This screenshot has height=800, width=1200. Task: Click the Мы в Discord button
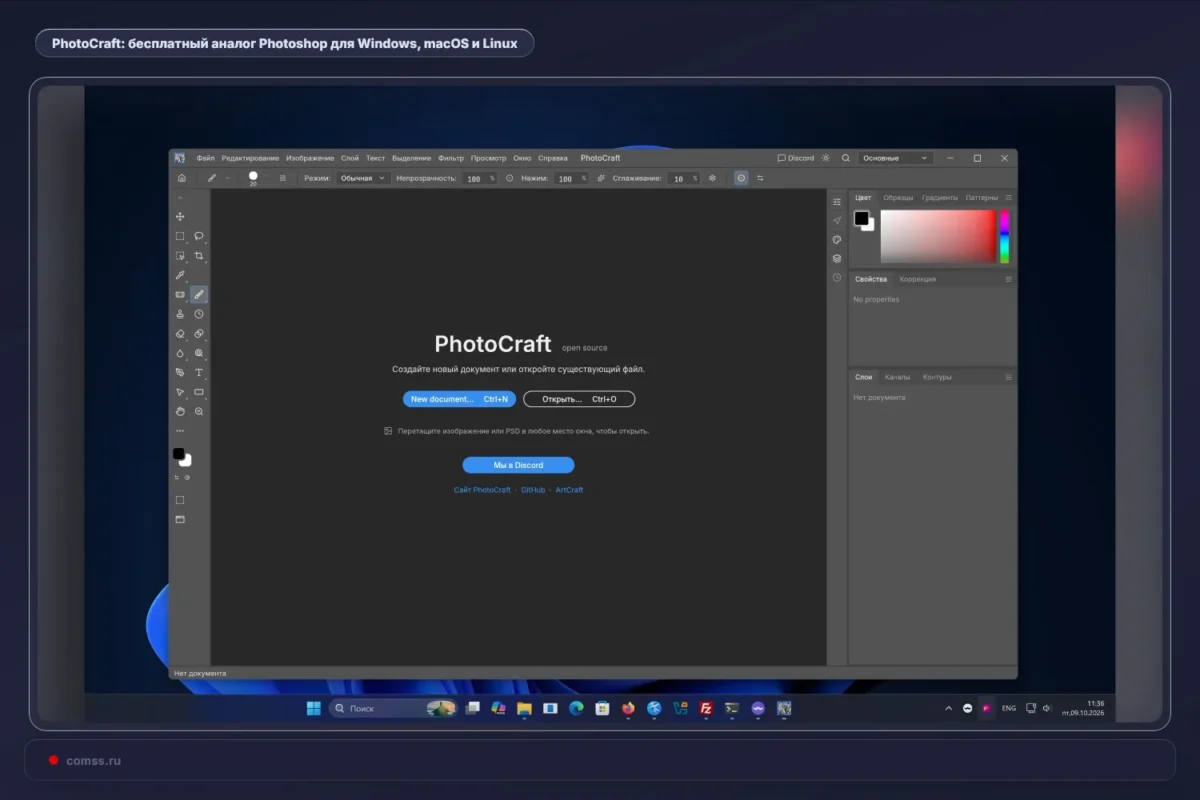pos(518,465)
